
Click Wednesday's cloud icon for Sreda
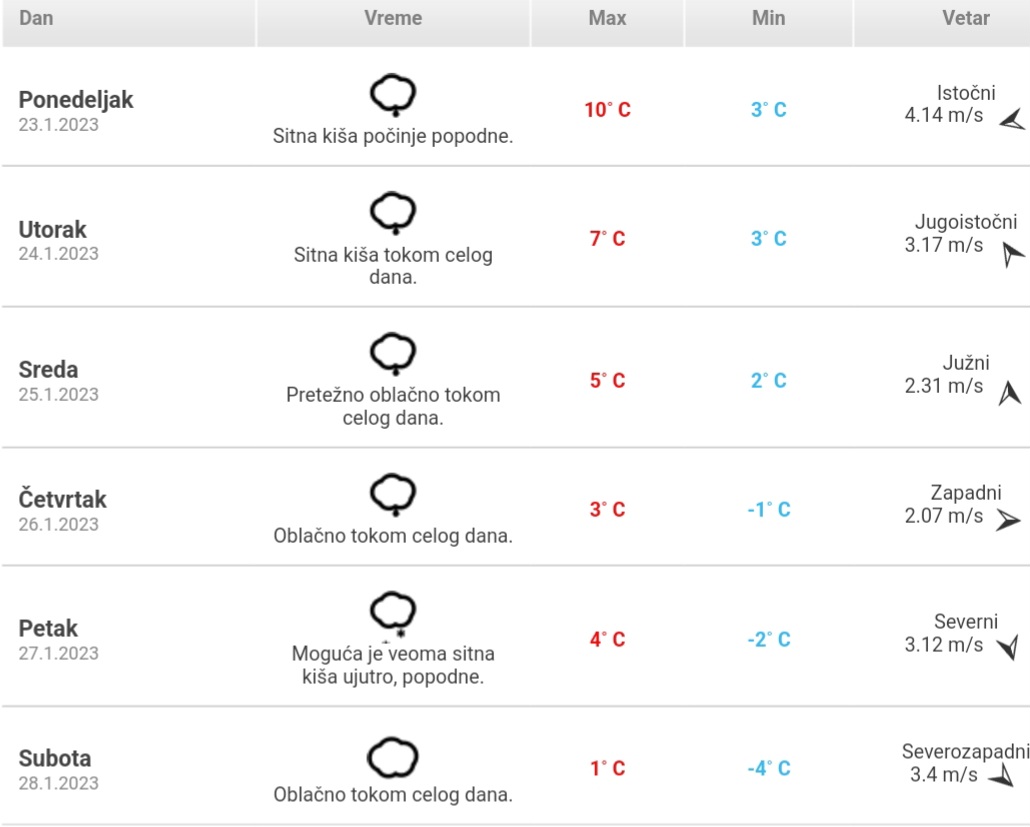tap(393, 353)
